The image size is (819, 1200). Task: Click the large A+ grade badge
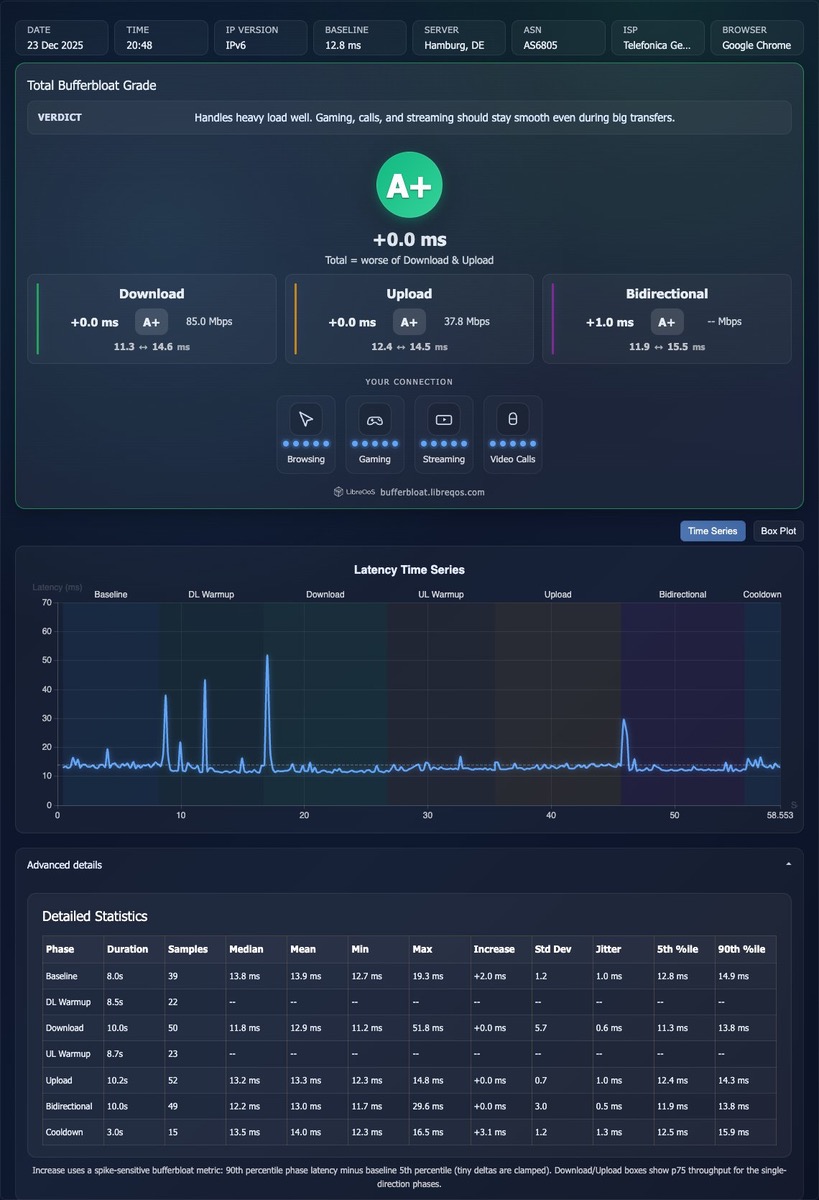click(409, 185)
